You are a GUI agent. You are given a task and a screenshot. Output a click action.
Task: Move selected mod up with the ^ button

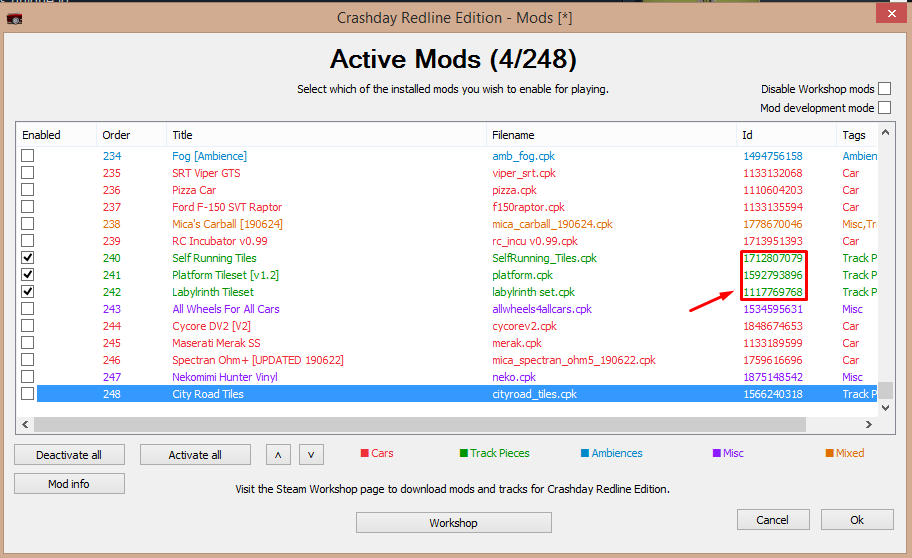278,454
